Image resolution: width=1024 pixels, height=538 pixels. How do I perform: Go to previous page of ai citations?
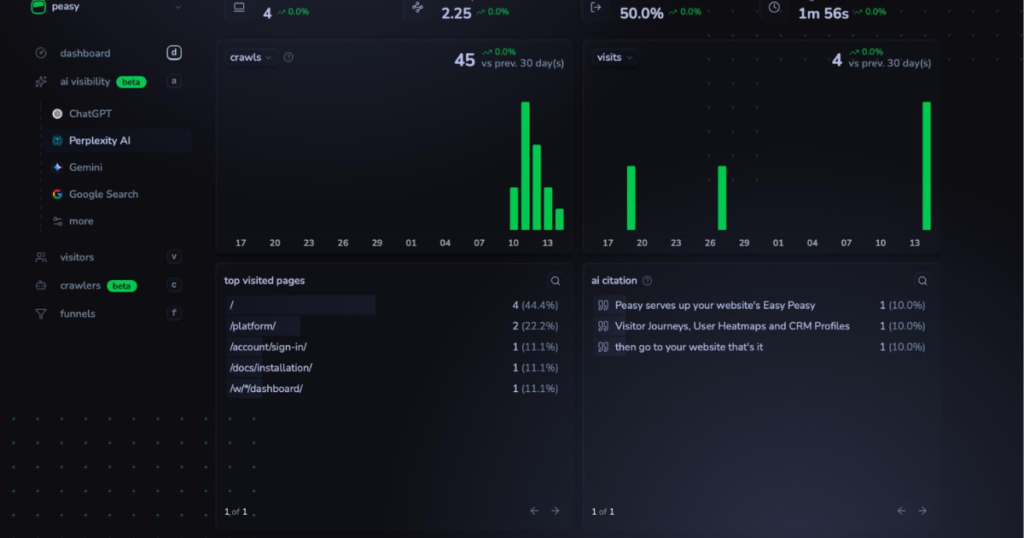point(901,511)
